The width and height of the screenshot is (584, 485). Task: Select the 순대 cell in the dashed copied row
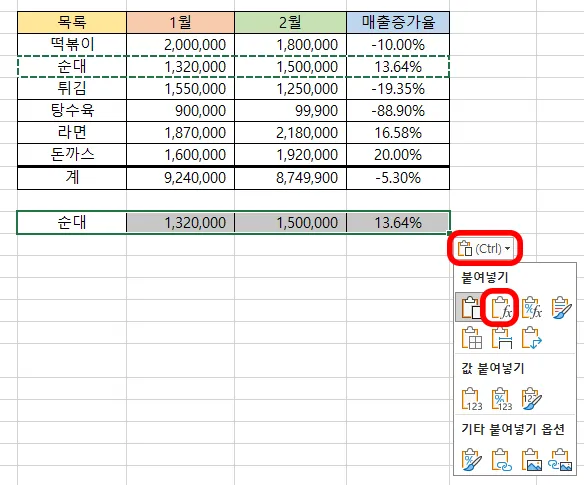[72, 67]
